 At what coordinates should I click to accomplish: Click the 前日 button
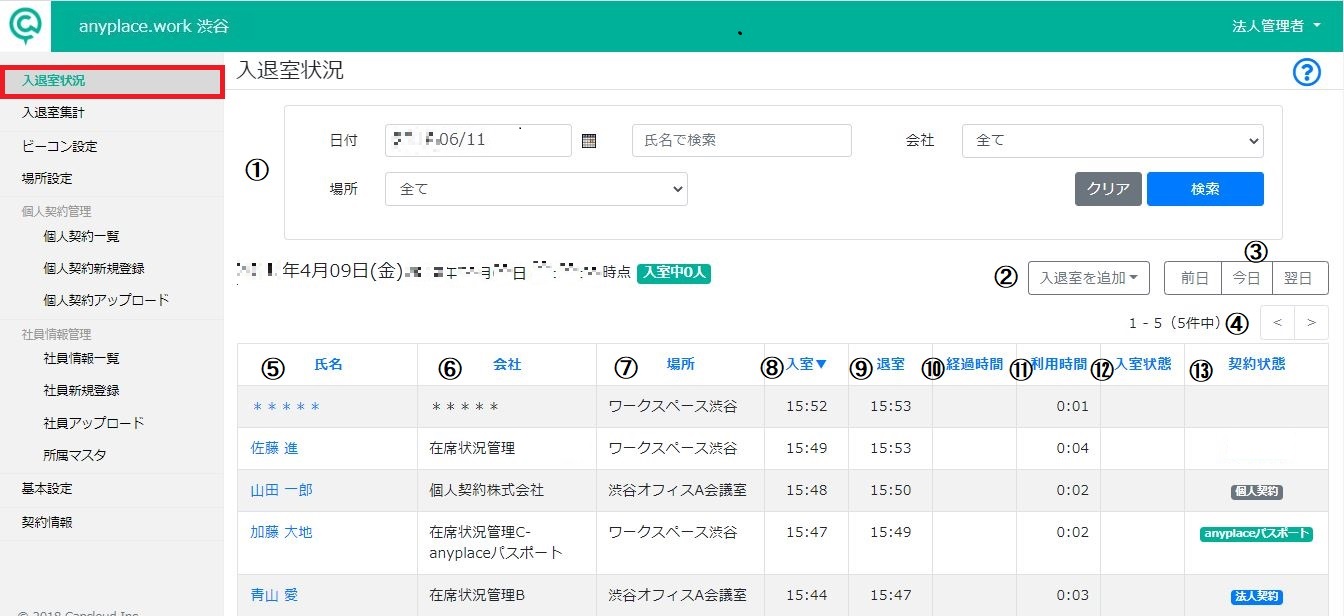coord(1193,278)
